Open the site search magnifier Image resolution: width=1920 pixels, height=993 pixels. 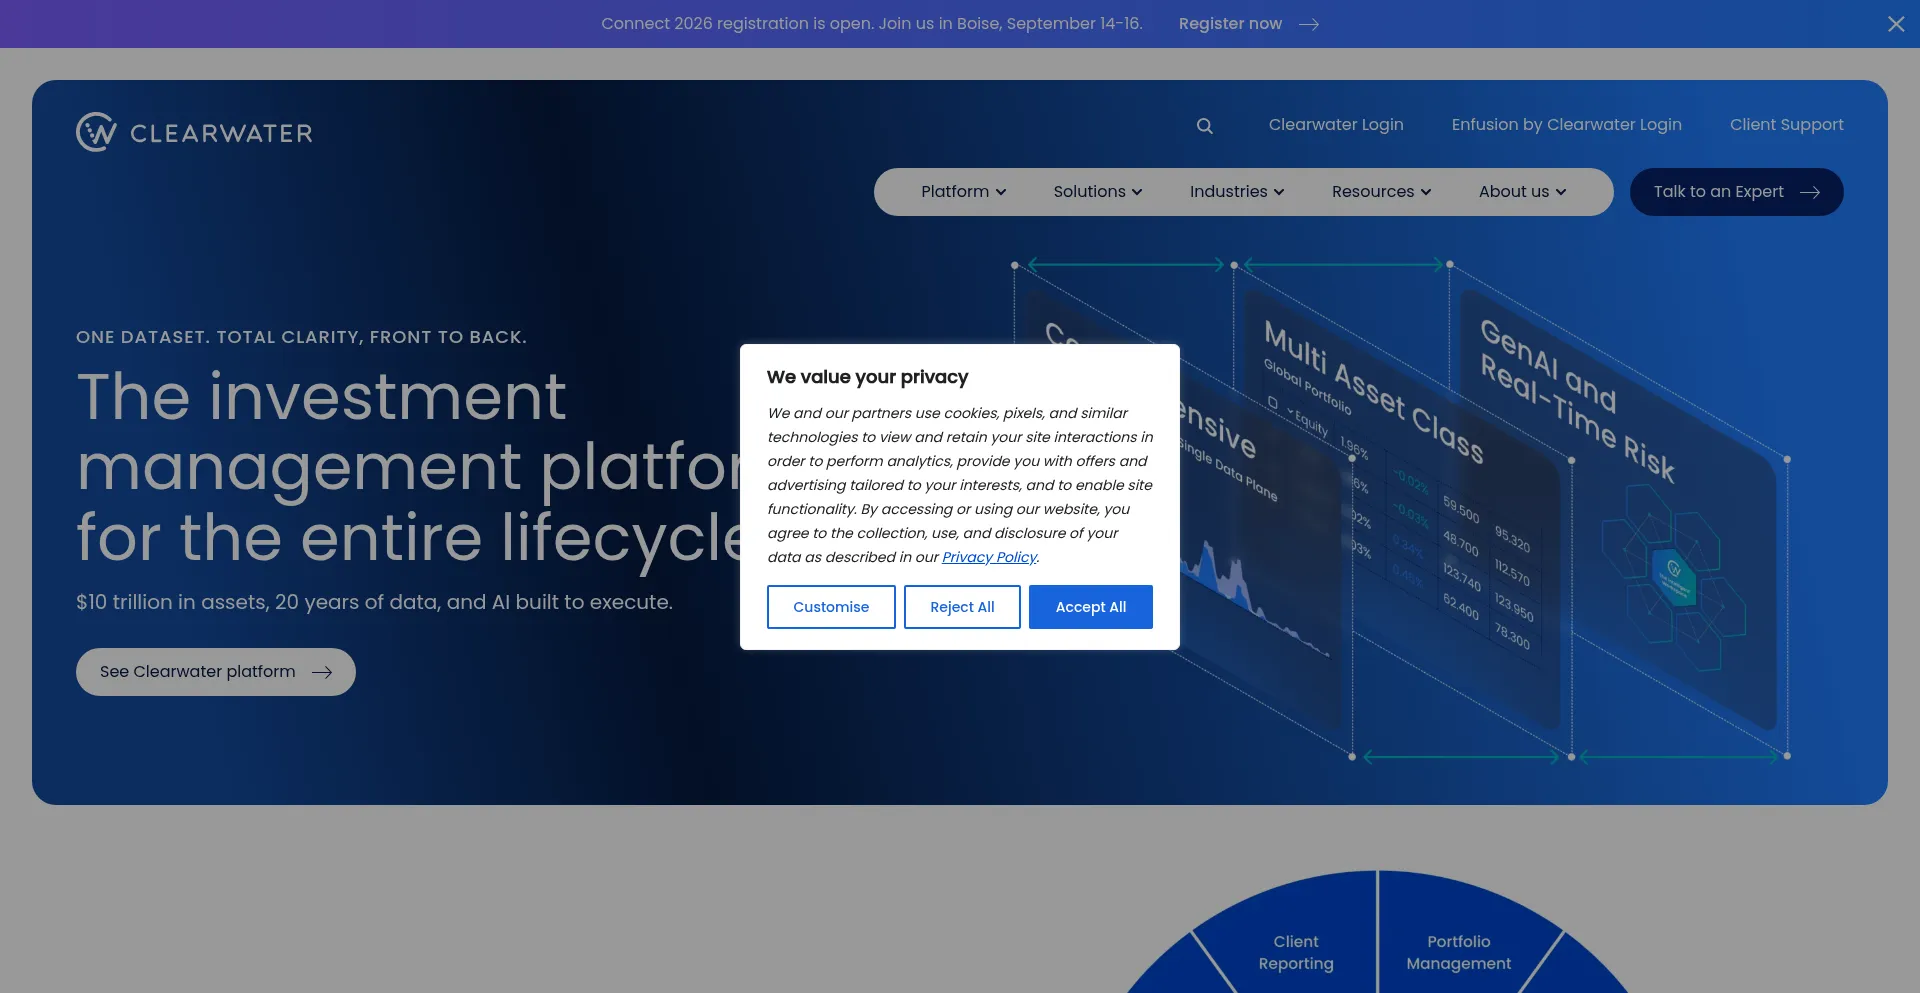[x=1205, y=126]
